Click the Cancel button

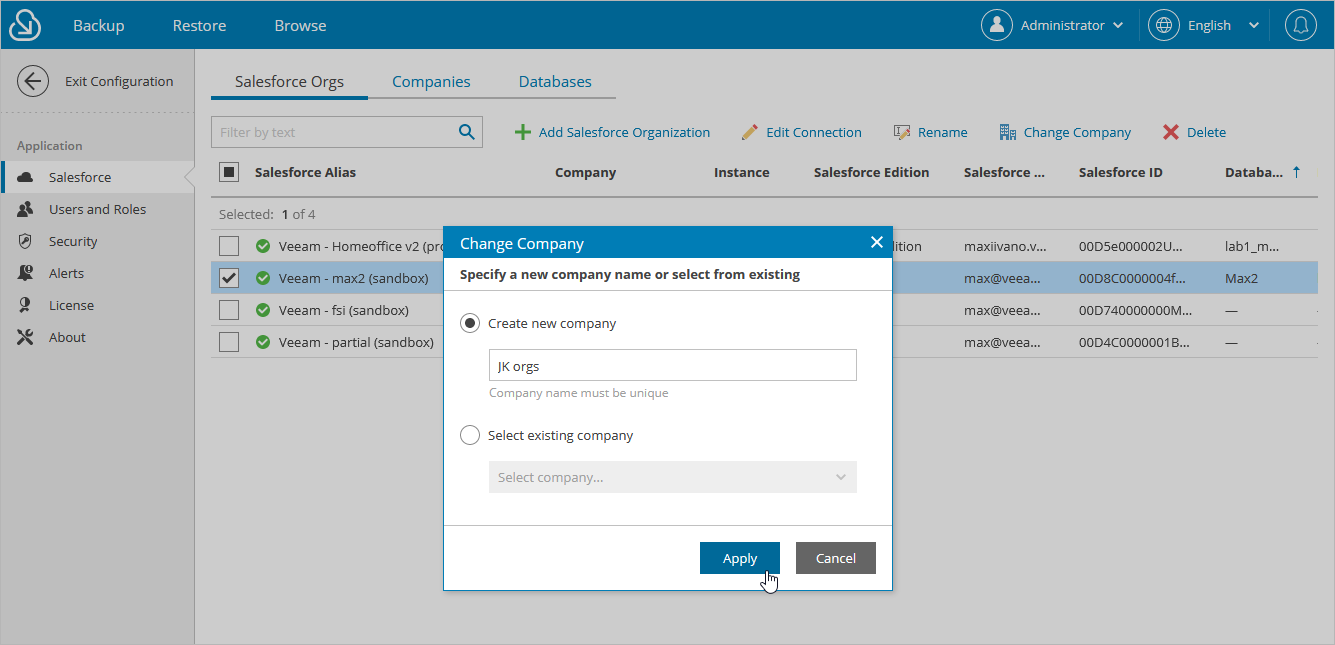pos(836,558)
